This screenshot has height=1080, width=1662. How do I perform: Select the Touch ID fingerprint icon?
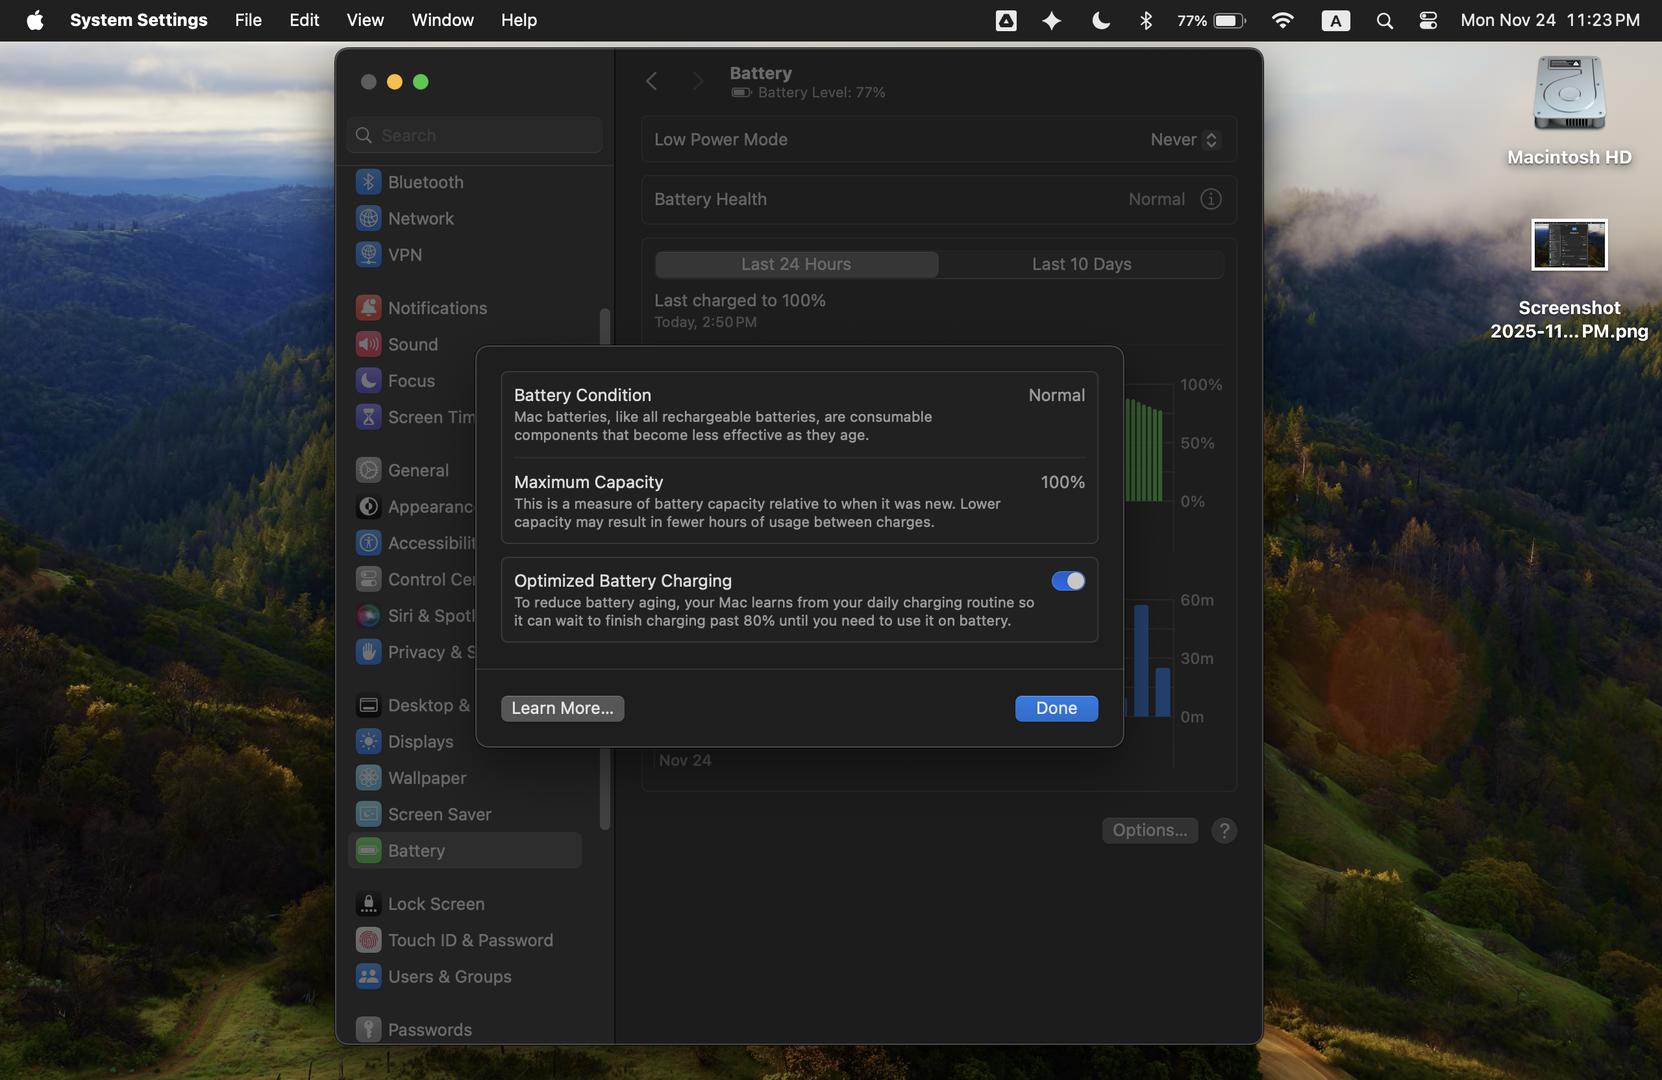tap(369, 940)
